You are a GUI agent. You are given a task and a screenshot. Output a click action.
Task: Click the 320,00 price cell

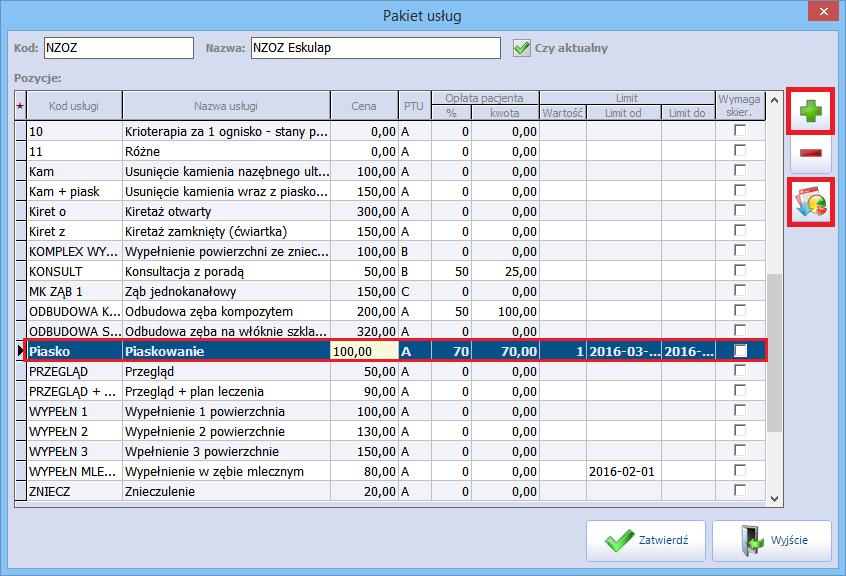(364, 331)
